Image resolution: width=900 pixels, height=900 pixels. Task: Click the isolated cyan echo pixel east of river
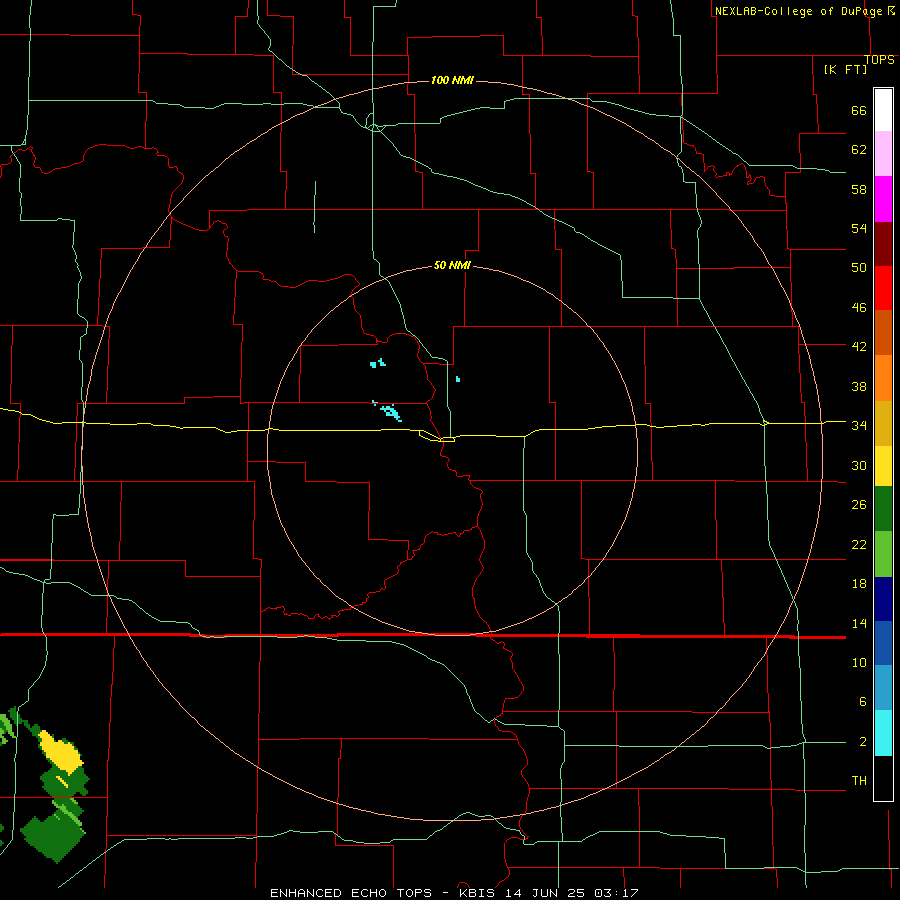coord(457,379)
